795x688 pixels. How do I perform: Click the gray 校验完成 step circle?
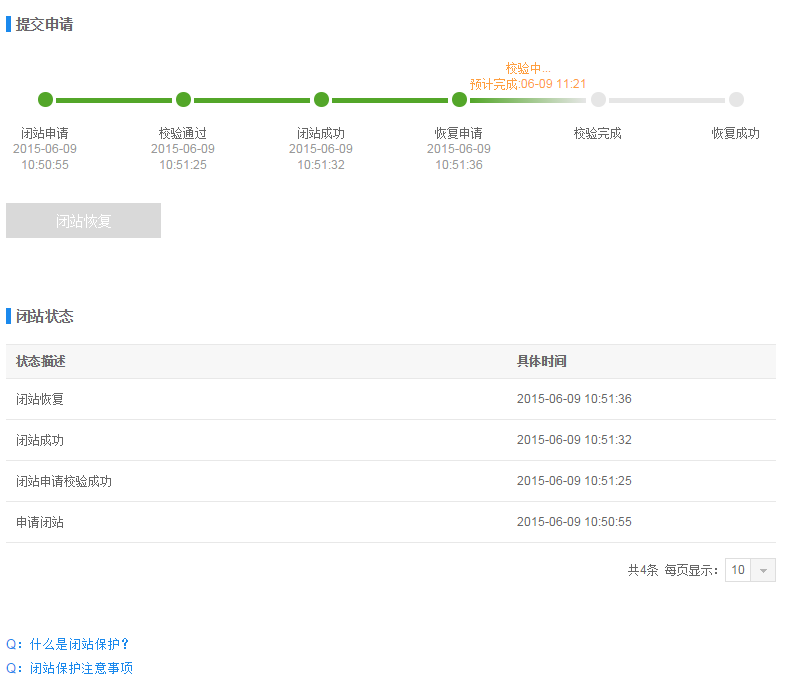598,99
